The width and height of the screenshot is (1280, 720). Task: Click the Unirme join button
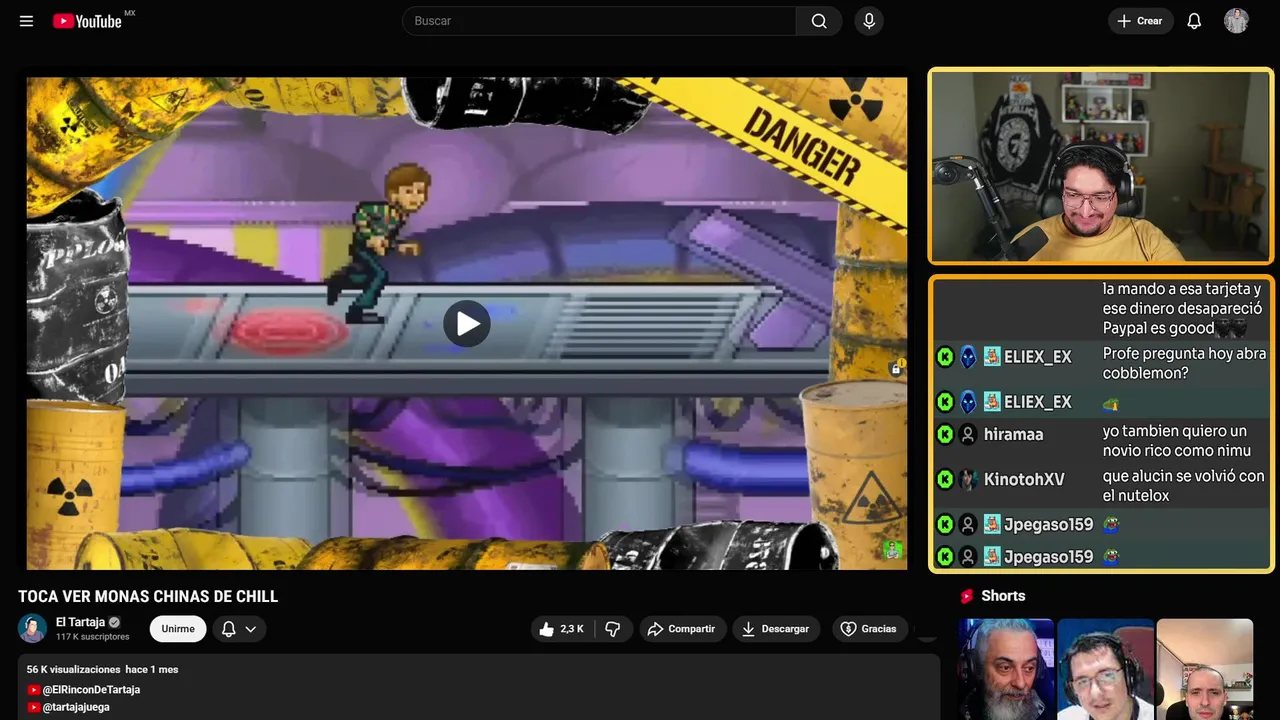coord(178,629)
